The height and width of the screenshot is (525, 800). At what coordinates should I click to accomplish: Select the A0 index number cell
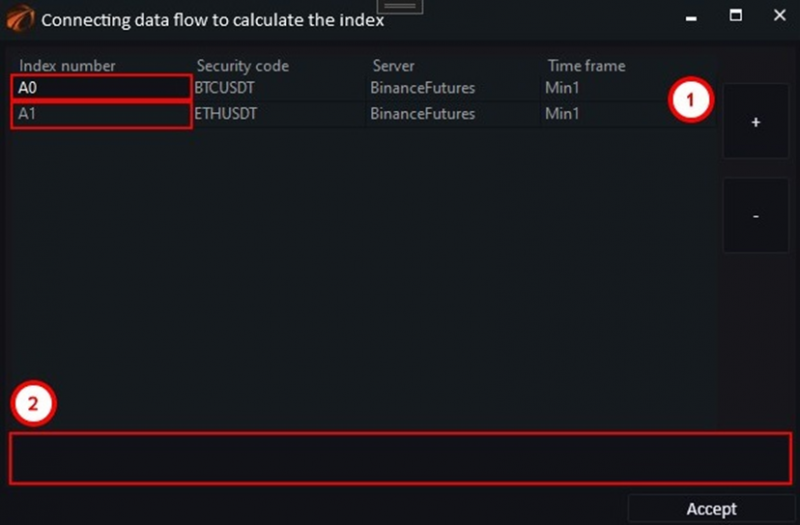(102, 88)
